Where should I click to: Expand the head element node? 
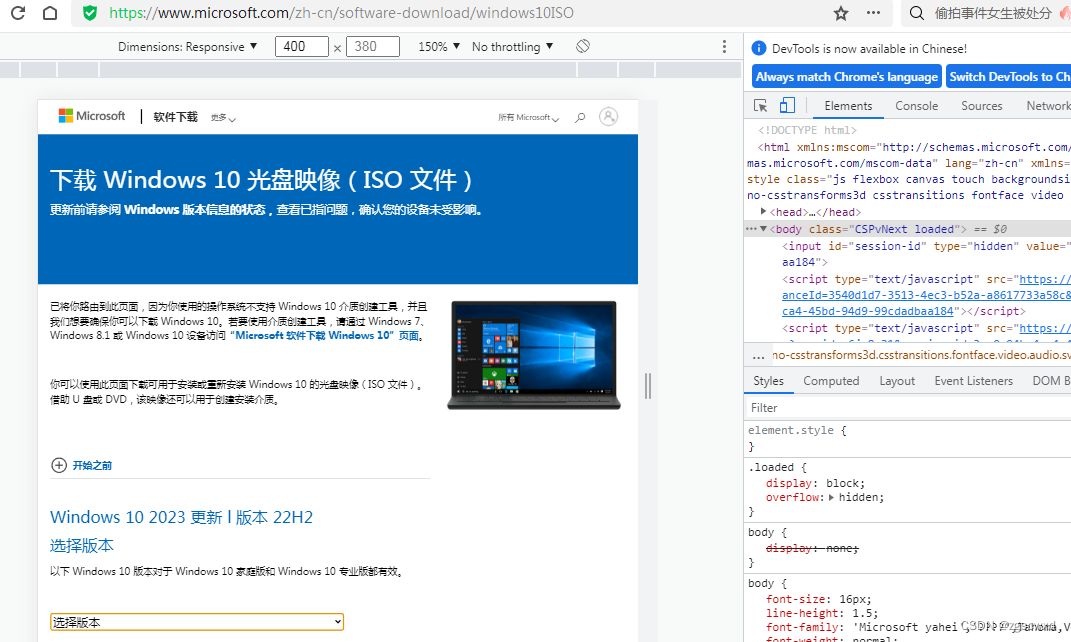point(764,212)
